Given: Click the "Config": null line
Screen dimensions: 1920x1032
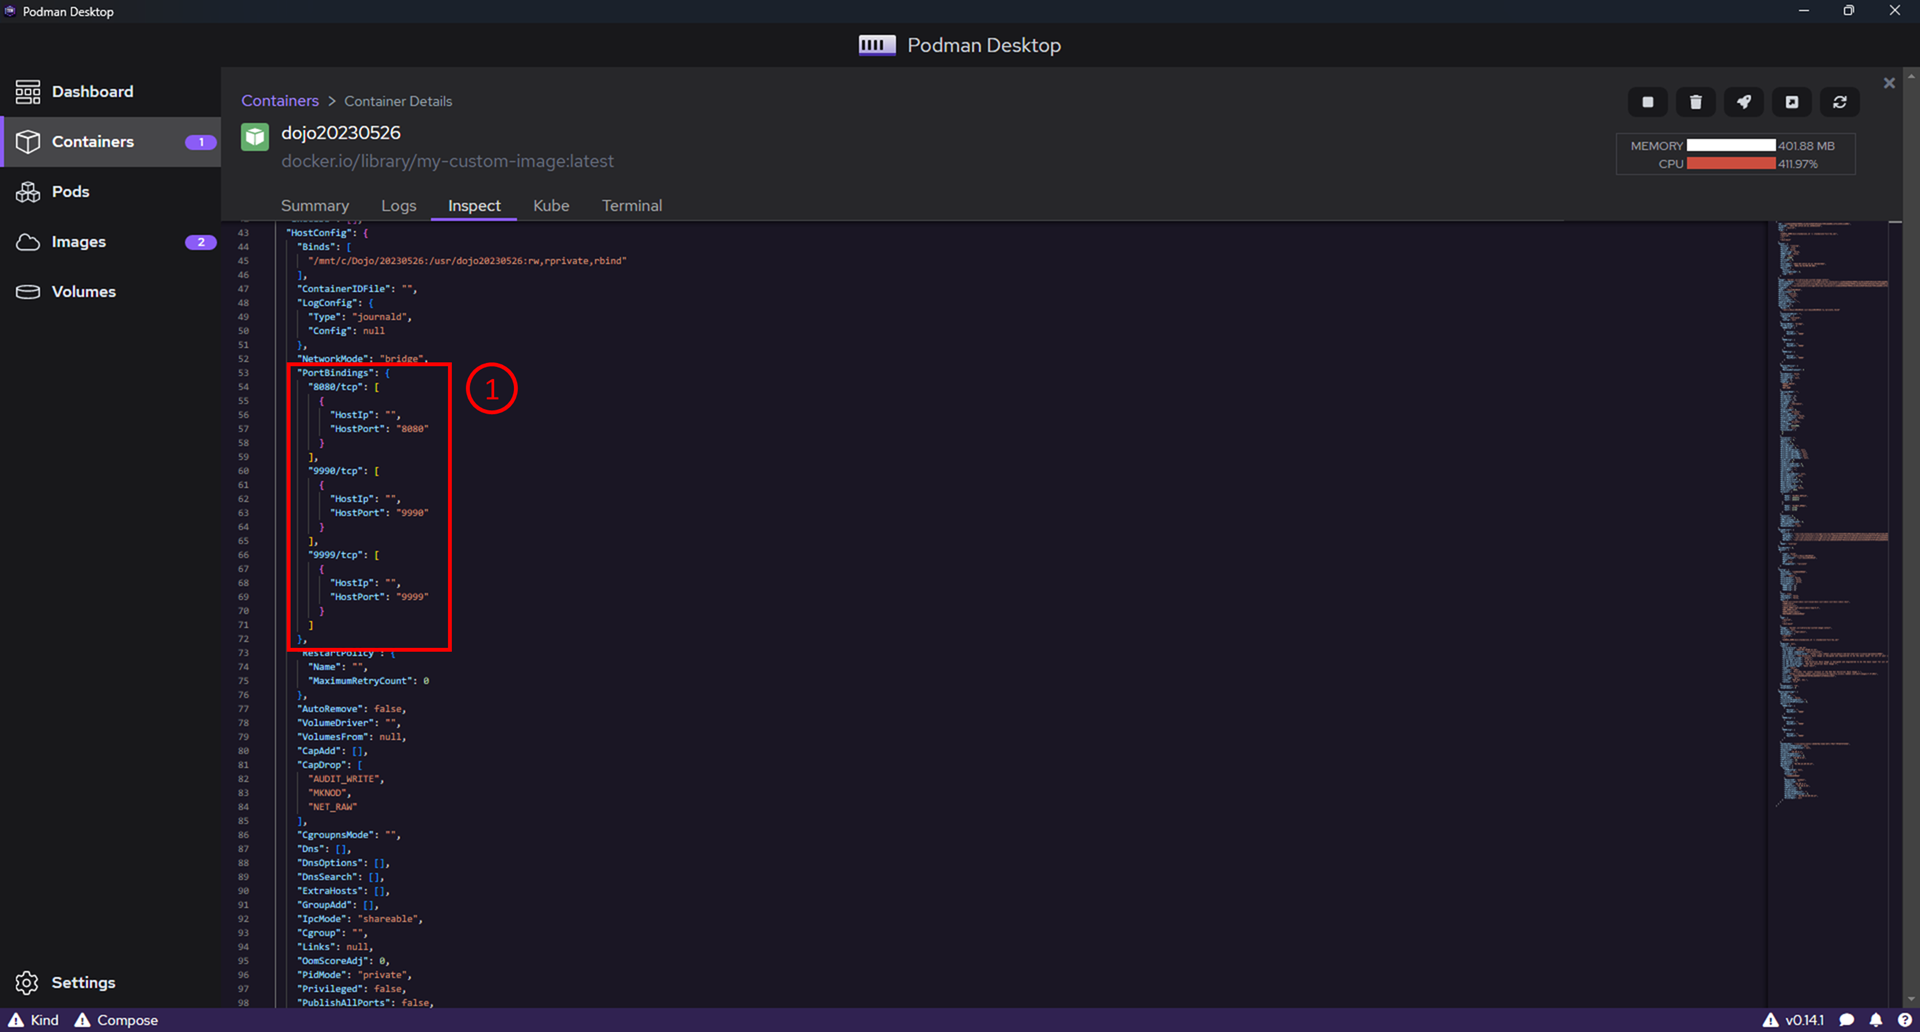Looking at the screenshot, I should point(346,331).
